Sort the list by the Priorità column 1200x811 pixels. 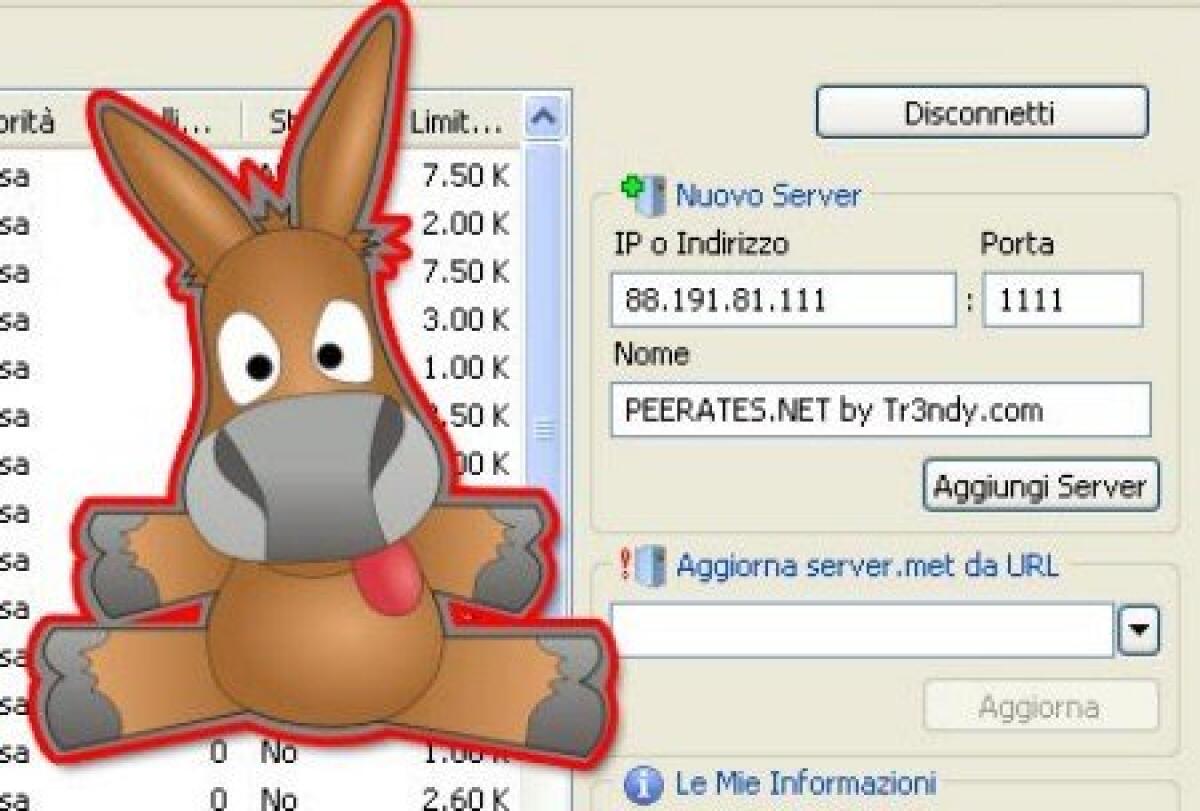point(30,117)
